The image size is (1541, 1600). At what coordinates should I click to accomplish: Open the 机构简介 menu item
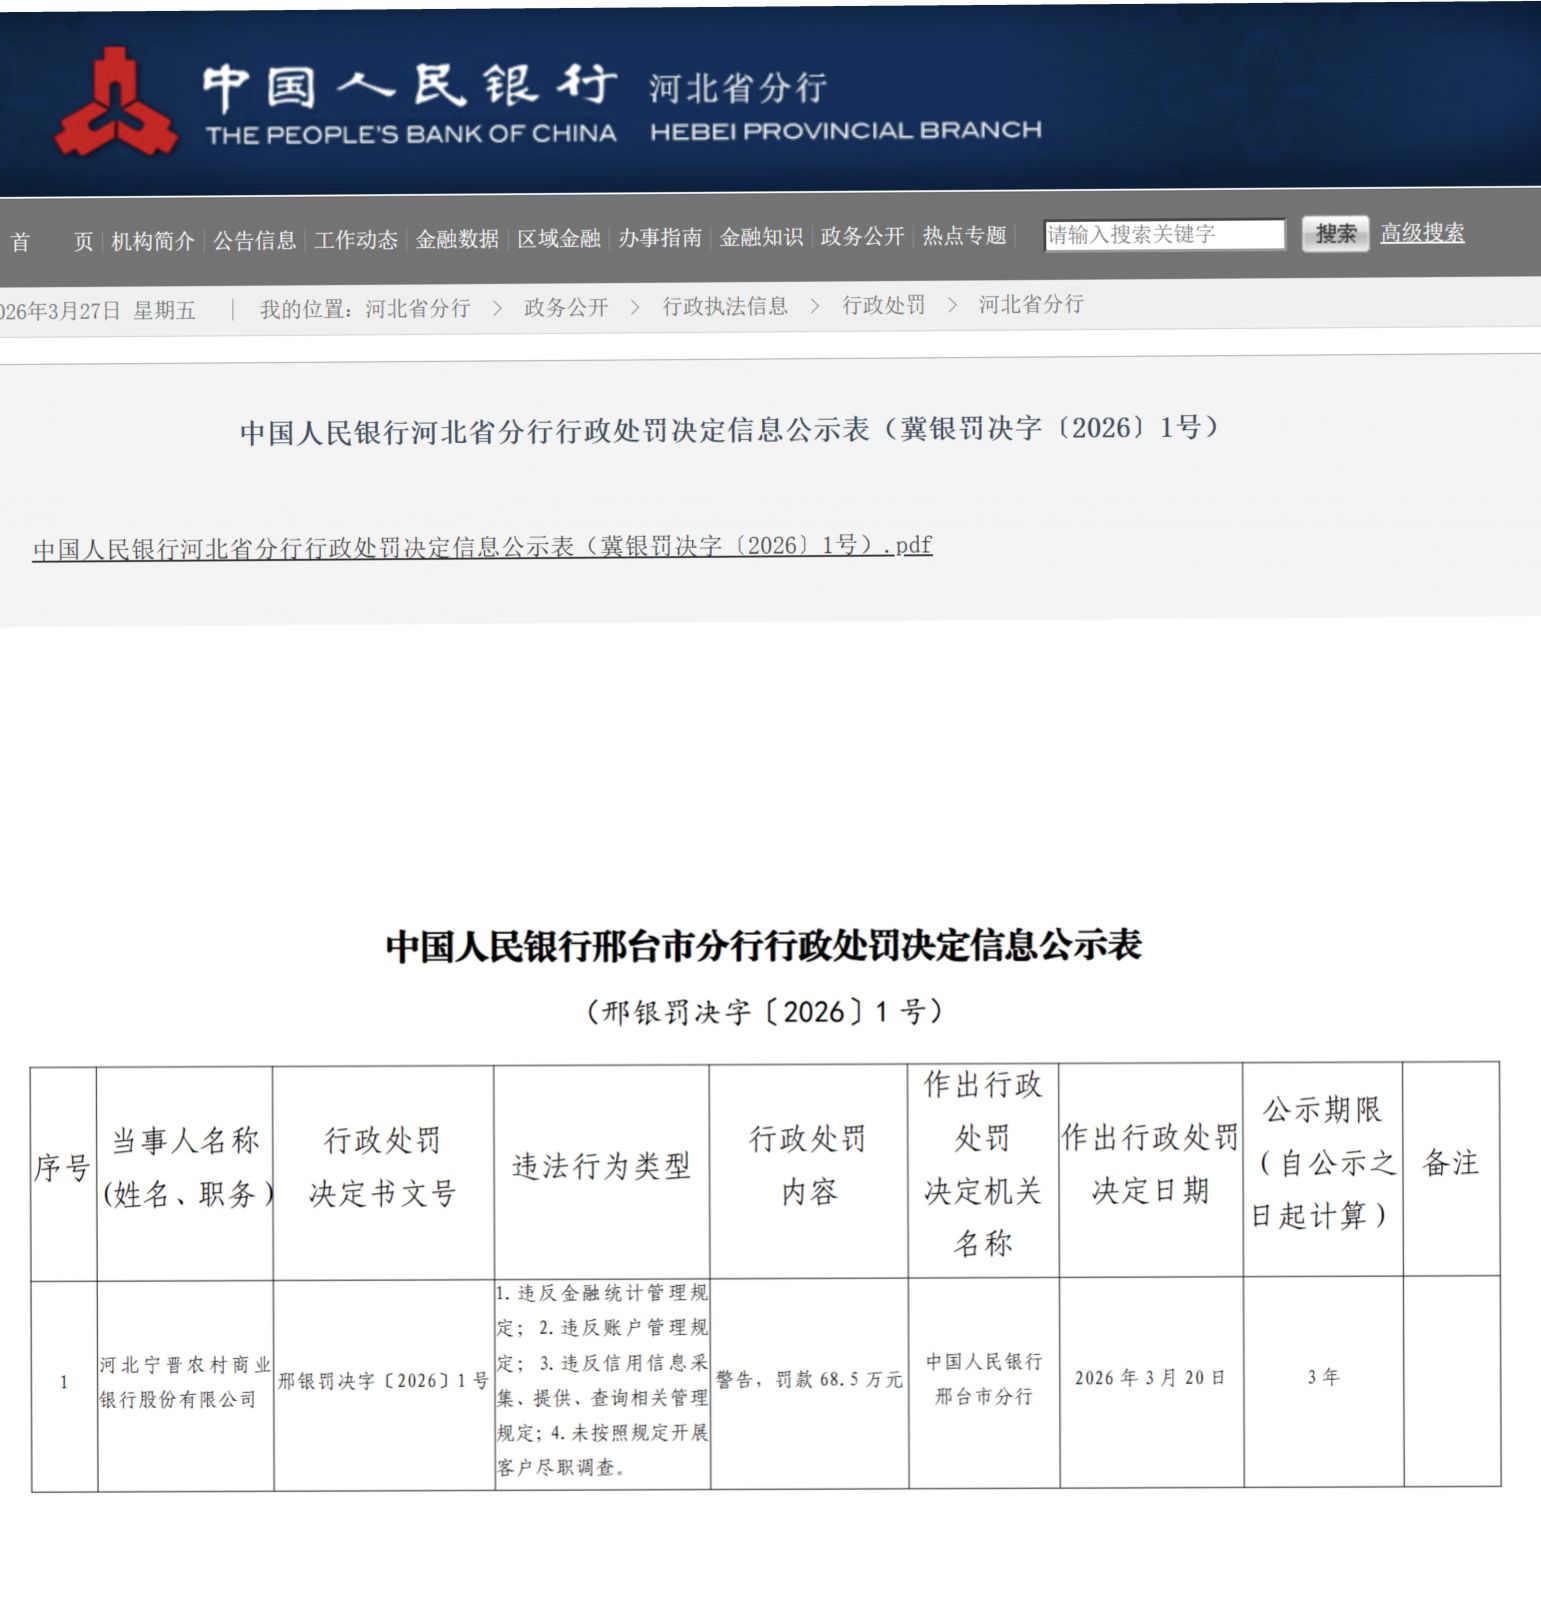pyautogui.click(x=153, y=241)
